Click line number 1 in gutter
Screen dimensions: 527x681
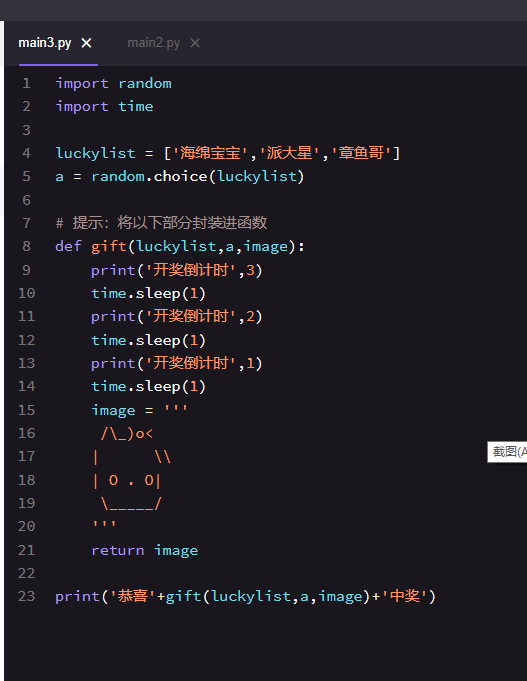pyautogui.click(x=27, y=83)
